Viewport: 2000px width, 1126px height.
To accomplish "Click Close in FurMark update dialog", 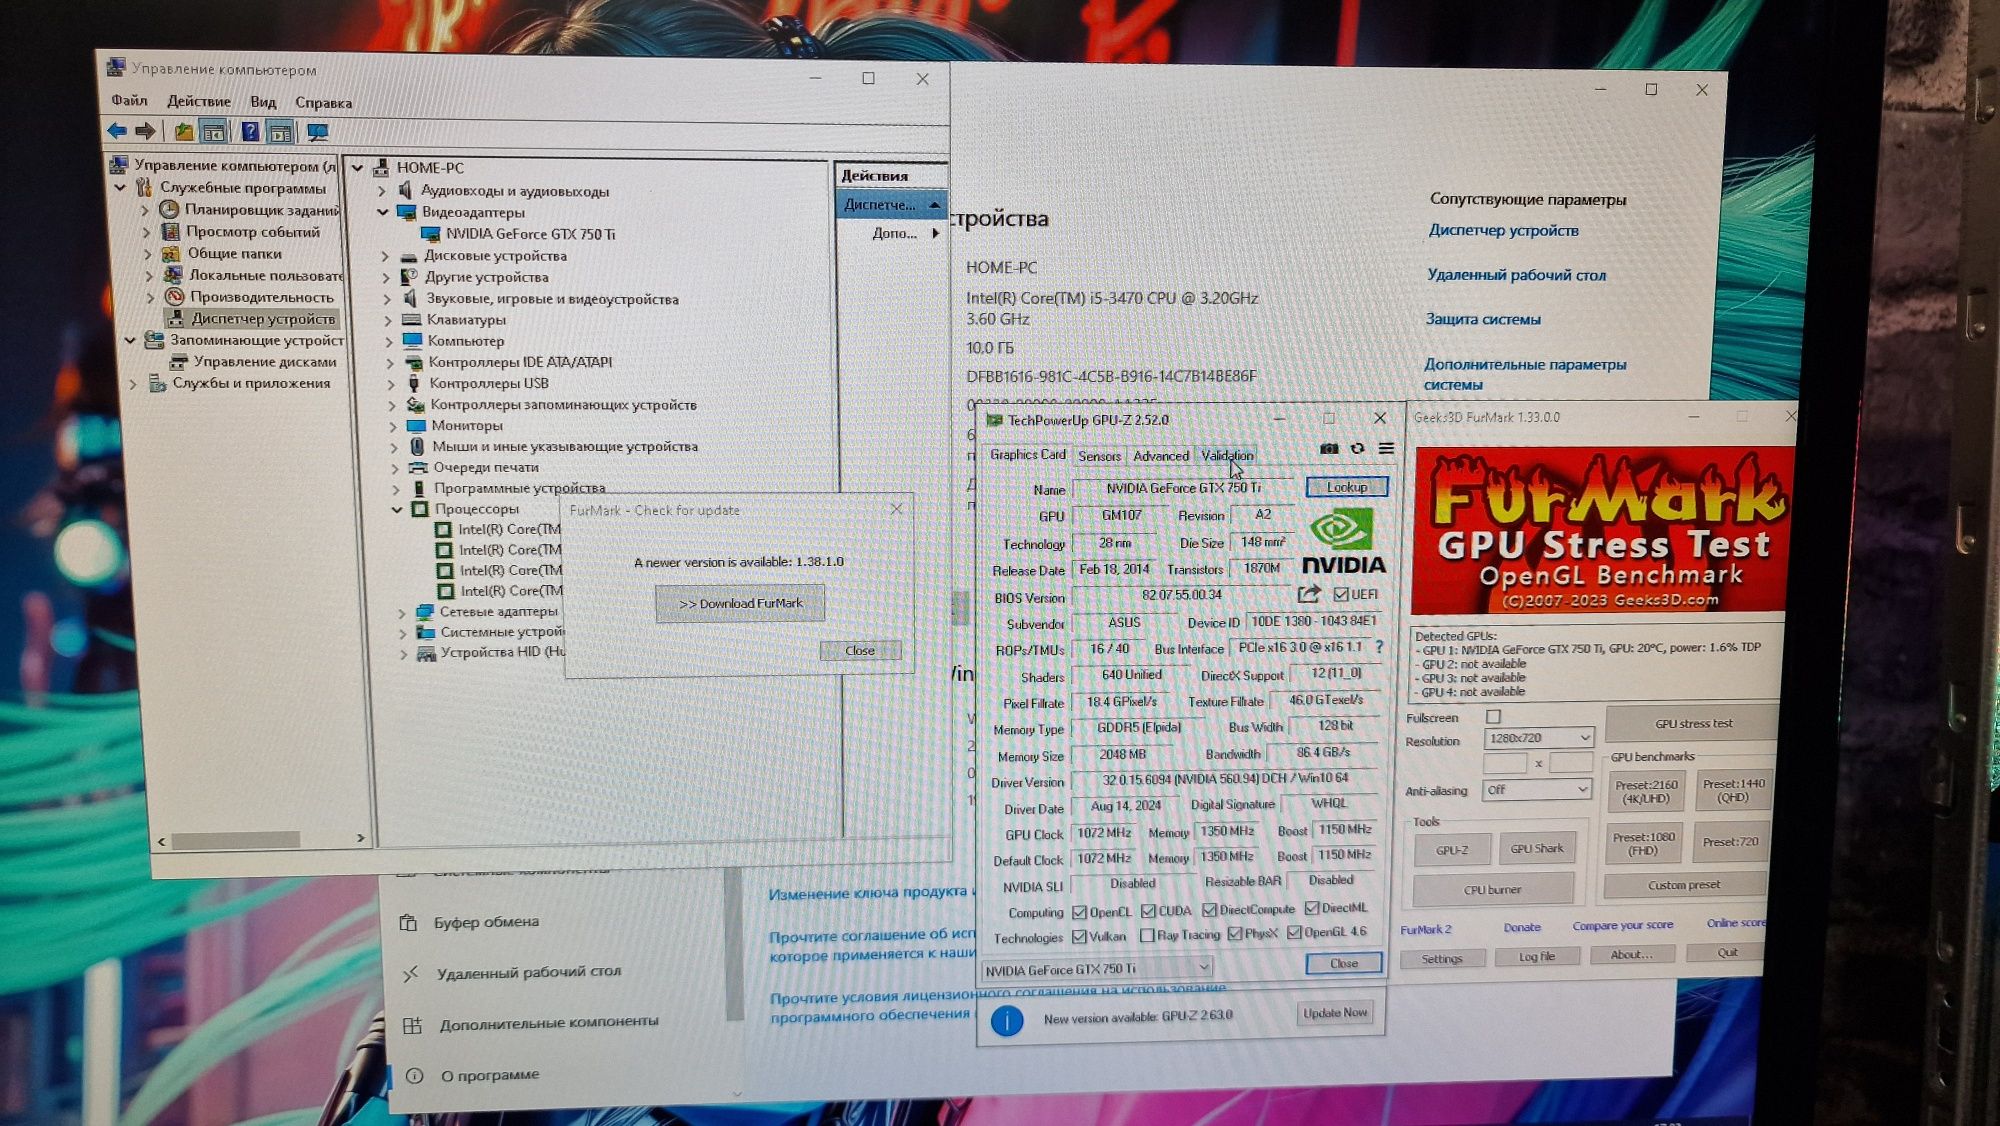I will pos(860,650).
